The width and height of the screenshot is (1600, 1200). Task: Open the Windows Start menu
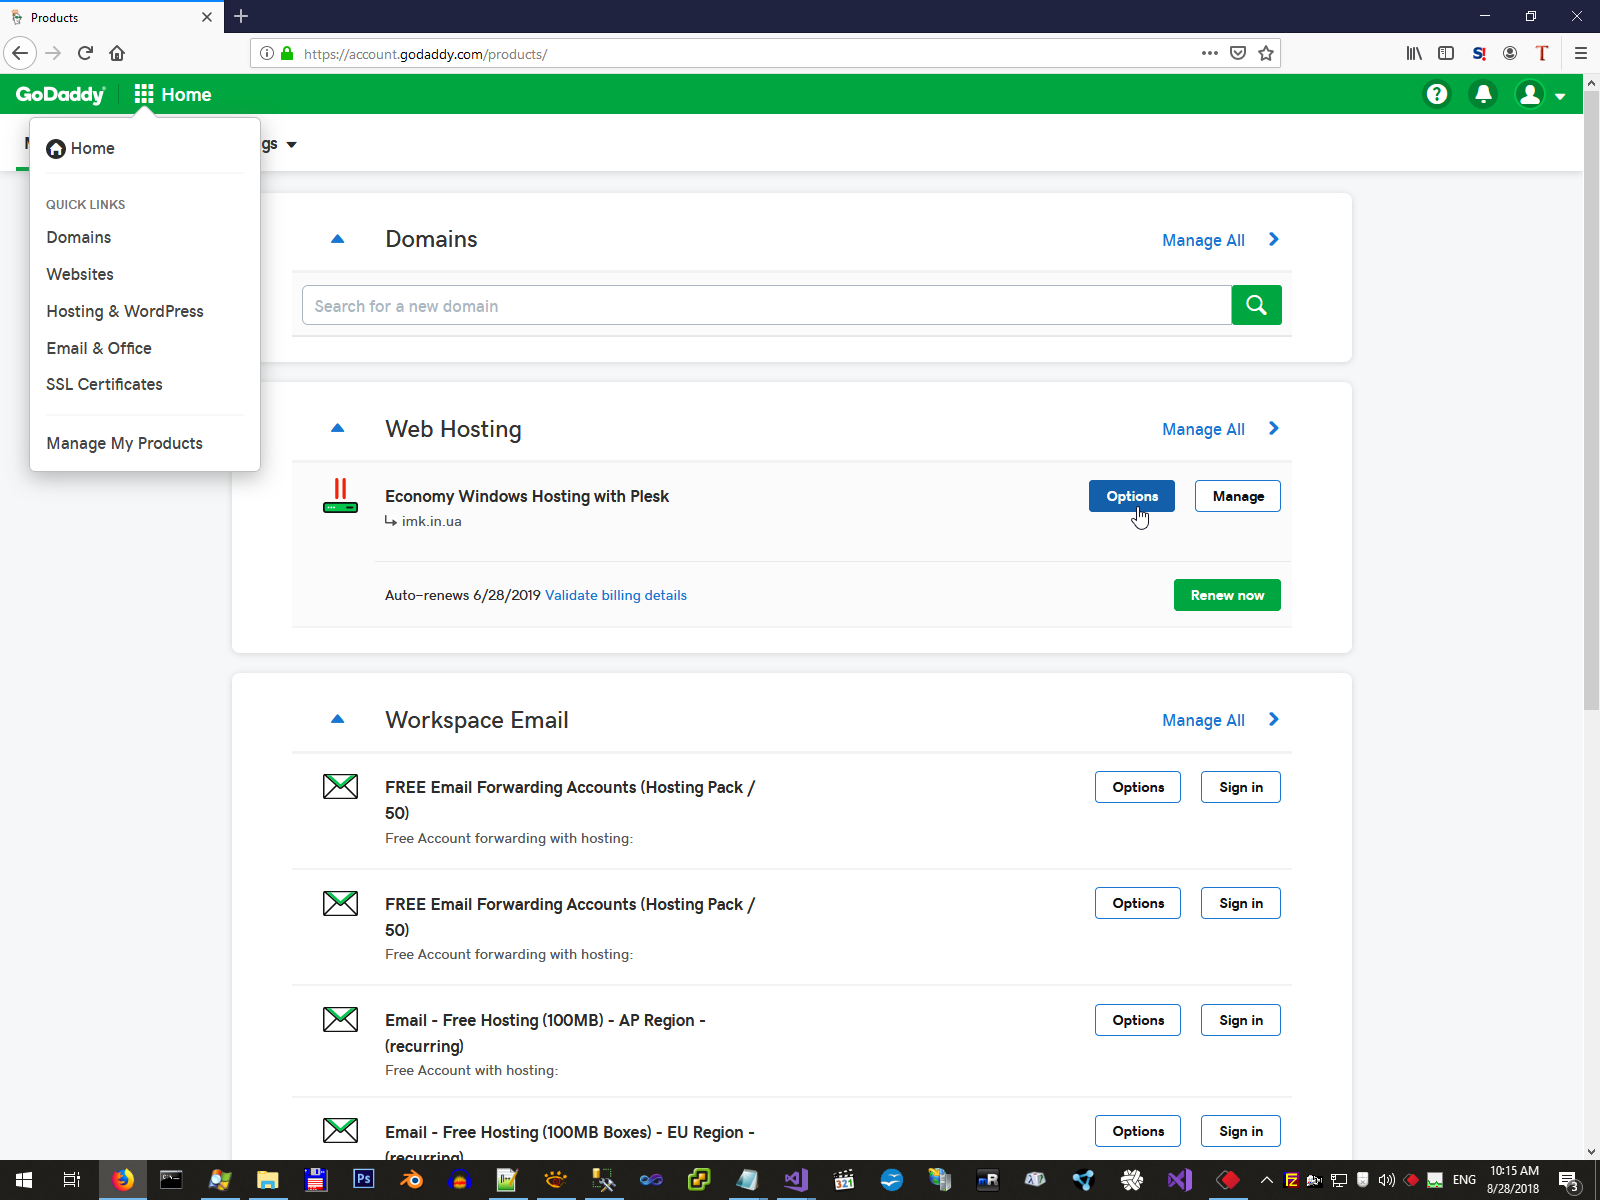point(24,1180)
